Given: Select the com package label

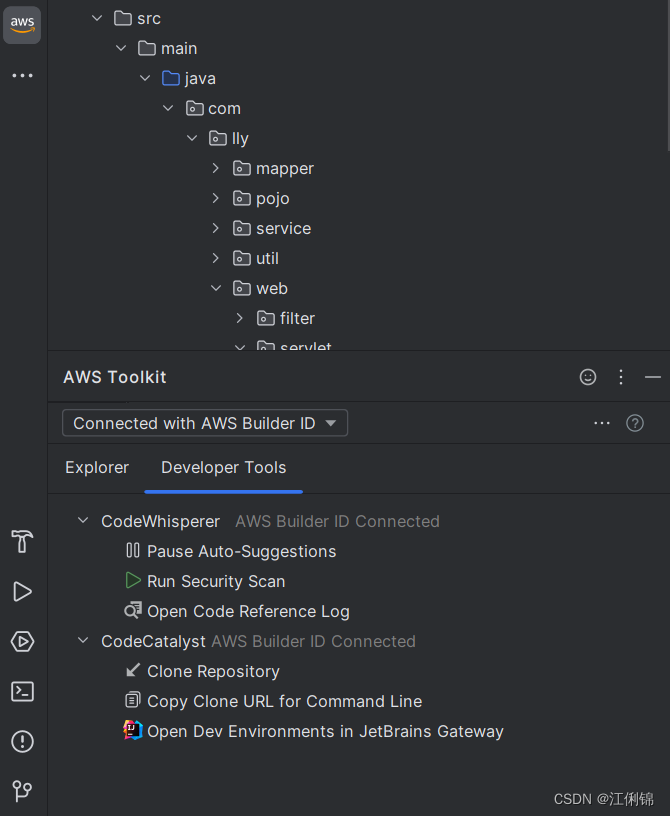Looking at the screenshot, I should point(224,109).
